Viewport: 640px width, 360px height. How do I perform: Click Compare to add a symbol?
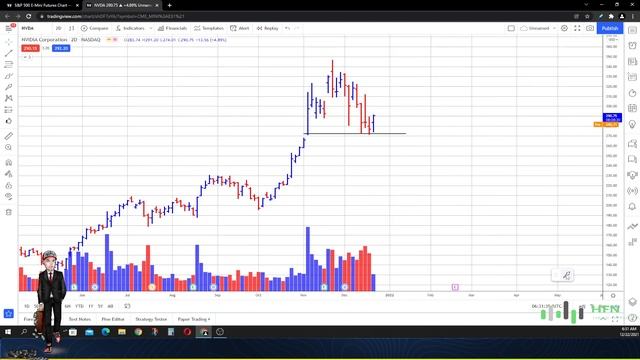[x=95, y=28]
